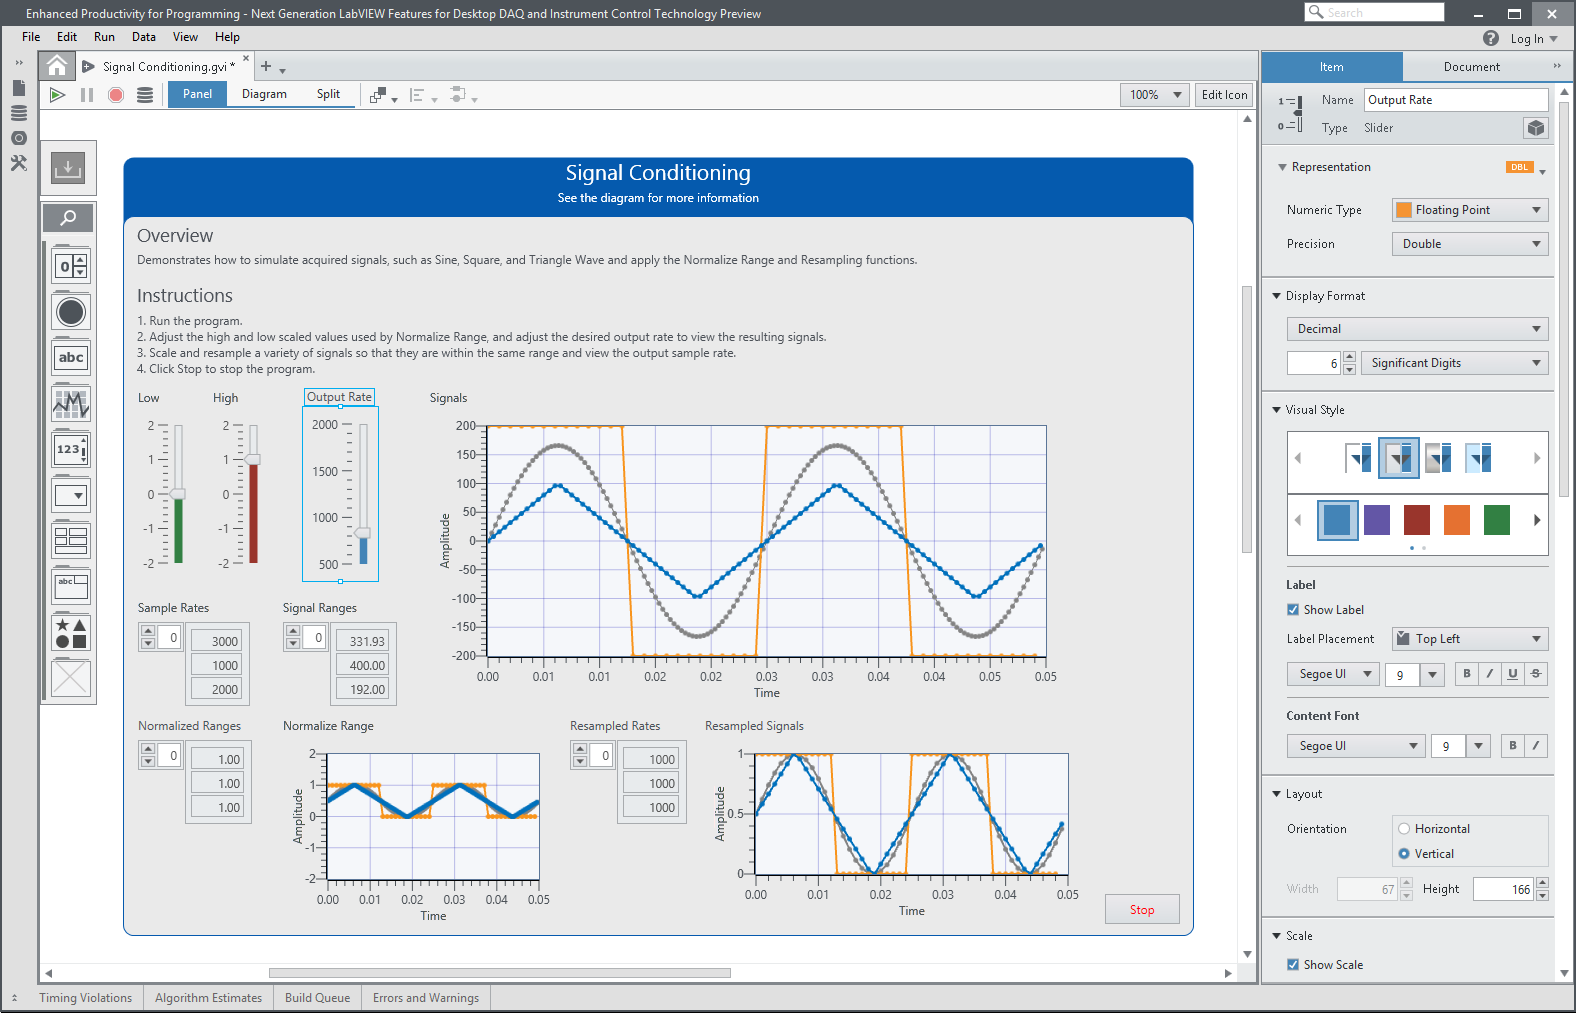Open the Graph palette icon
The image size is (1576, 1013).
71,404
